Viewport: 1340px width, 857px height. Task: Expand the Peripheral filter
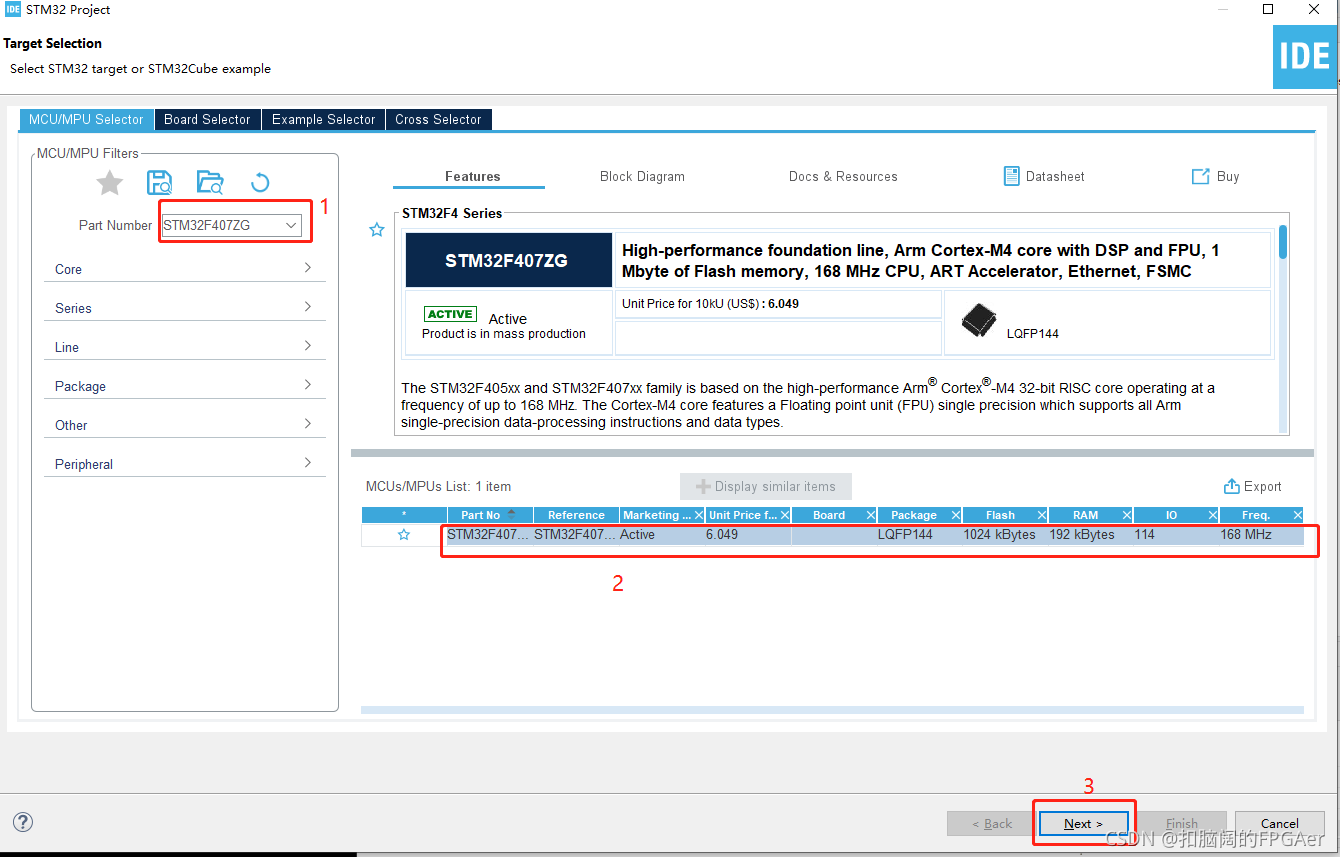point(185,463)
